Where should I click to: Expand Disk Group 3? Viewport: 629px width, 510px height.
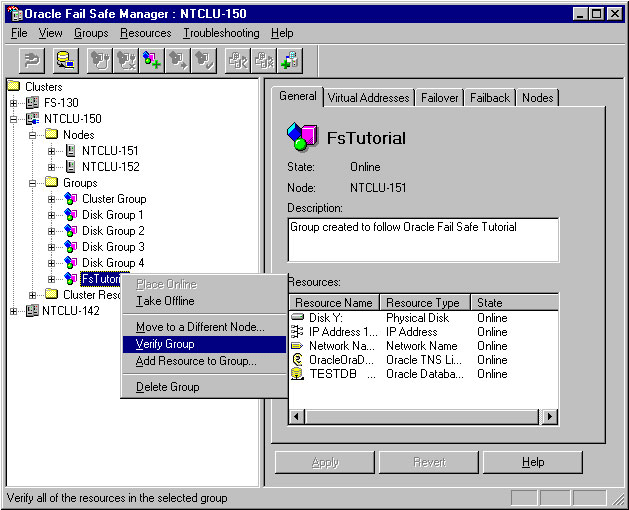51,247
